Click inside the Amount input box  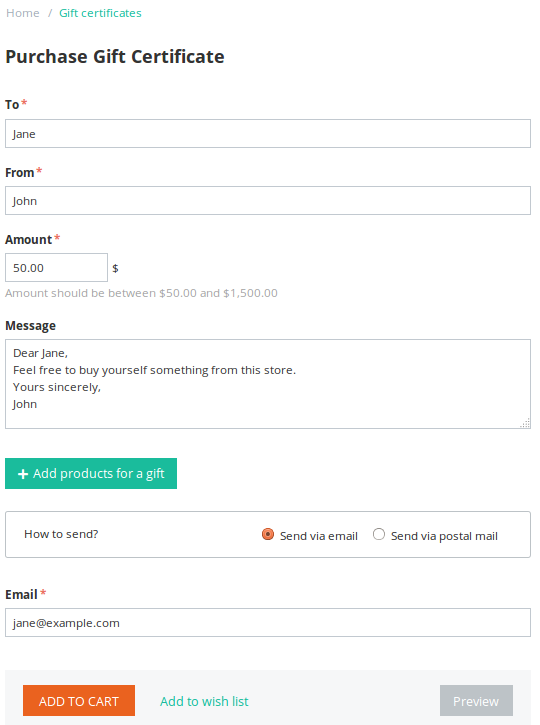pyautogui.click(x=56, y=267)
